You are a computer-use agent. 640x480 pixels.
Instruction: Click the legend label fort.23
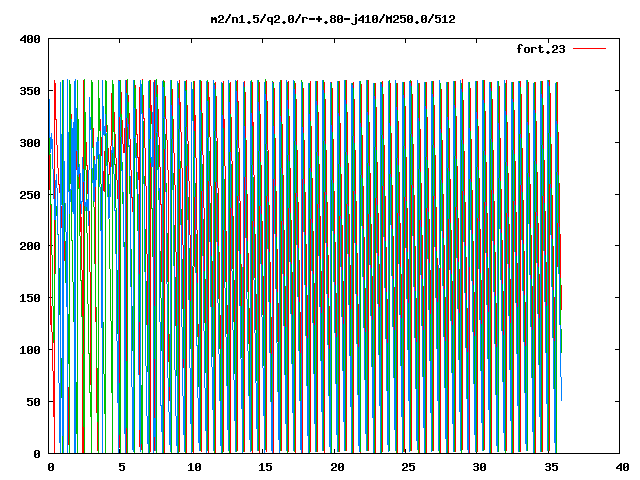tap(540, 49)
